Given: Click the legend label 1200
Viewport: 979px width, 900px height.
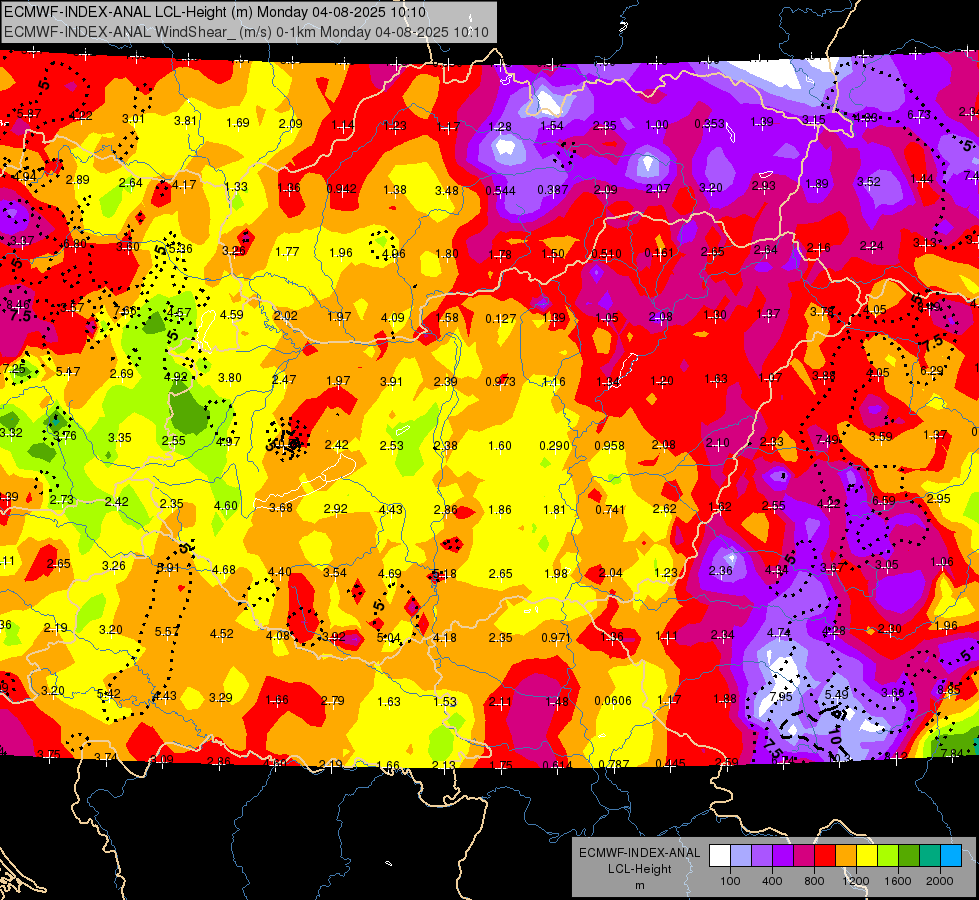Looking at the screenshot, I should click(856, 881).
